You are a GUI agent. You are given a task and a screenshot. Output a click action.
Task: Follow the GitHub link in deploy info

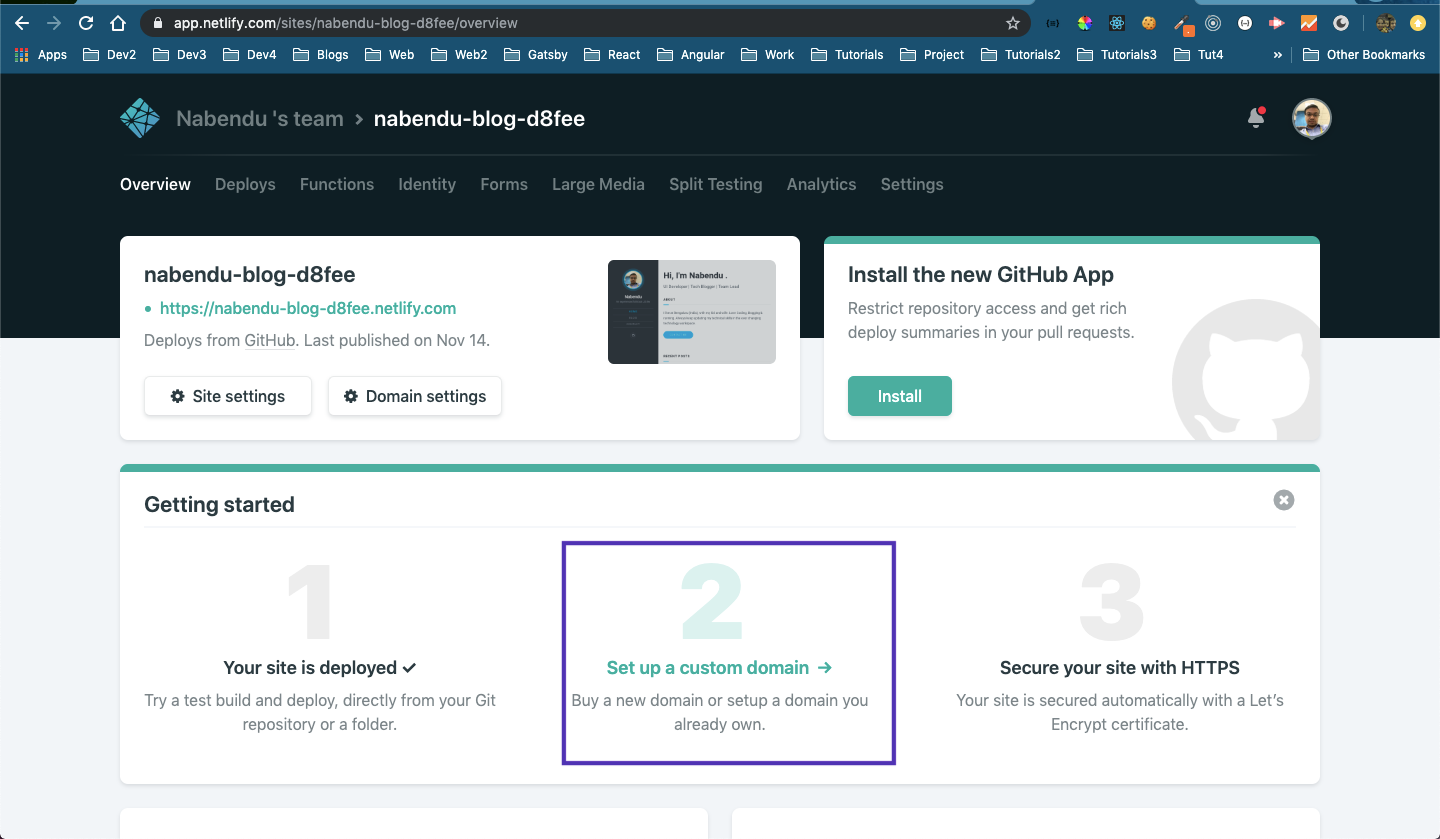(x=270, y=340)
